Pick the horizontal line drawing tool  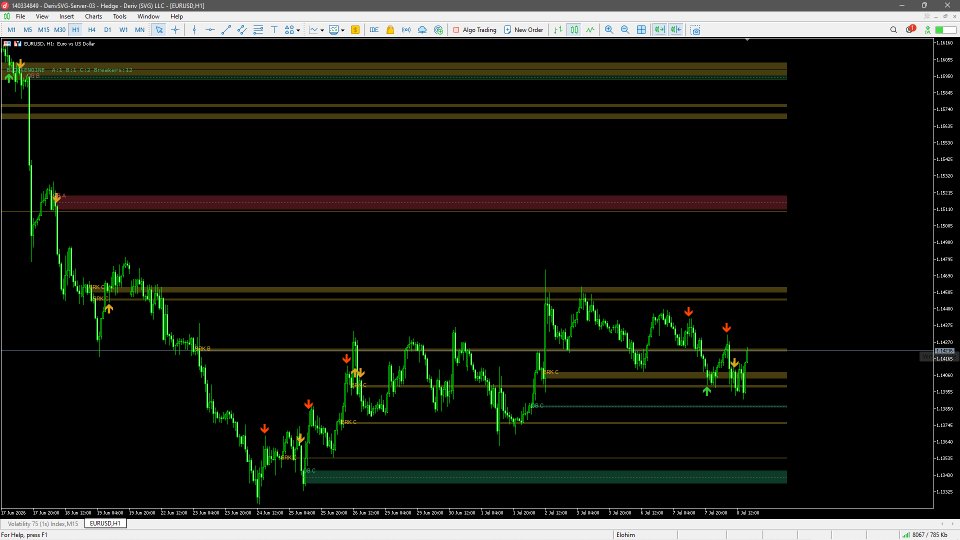210,29
